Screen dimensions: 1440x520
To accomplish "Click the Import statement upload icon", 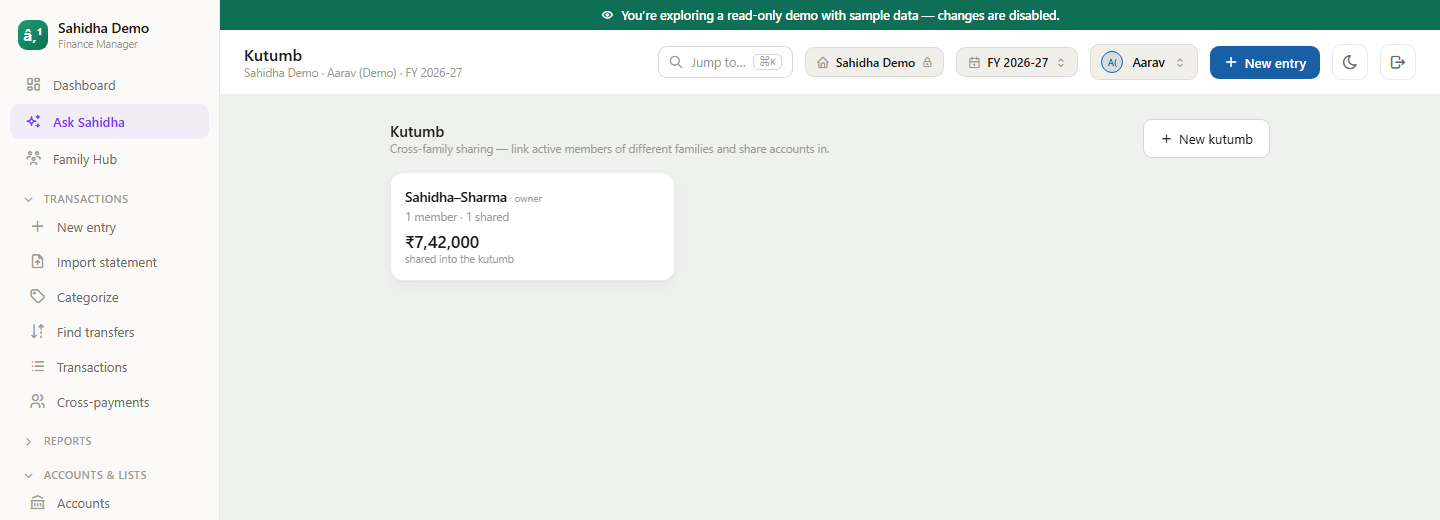I will click(x=37, y=262).
